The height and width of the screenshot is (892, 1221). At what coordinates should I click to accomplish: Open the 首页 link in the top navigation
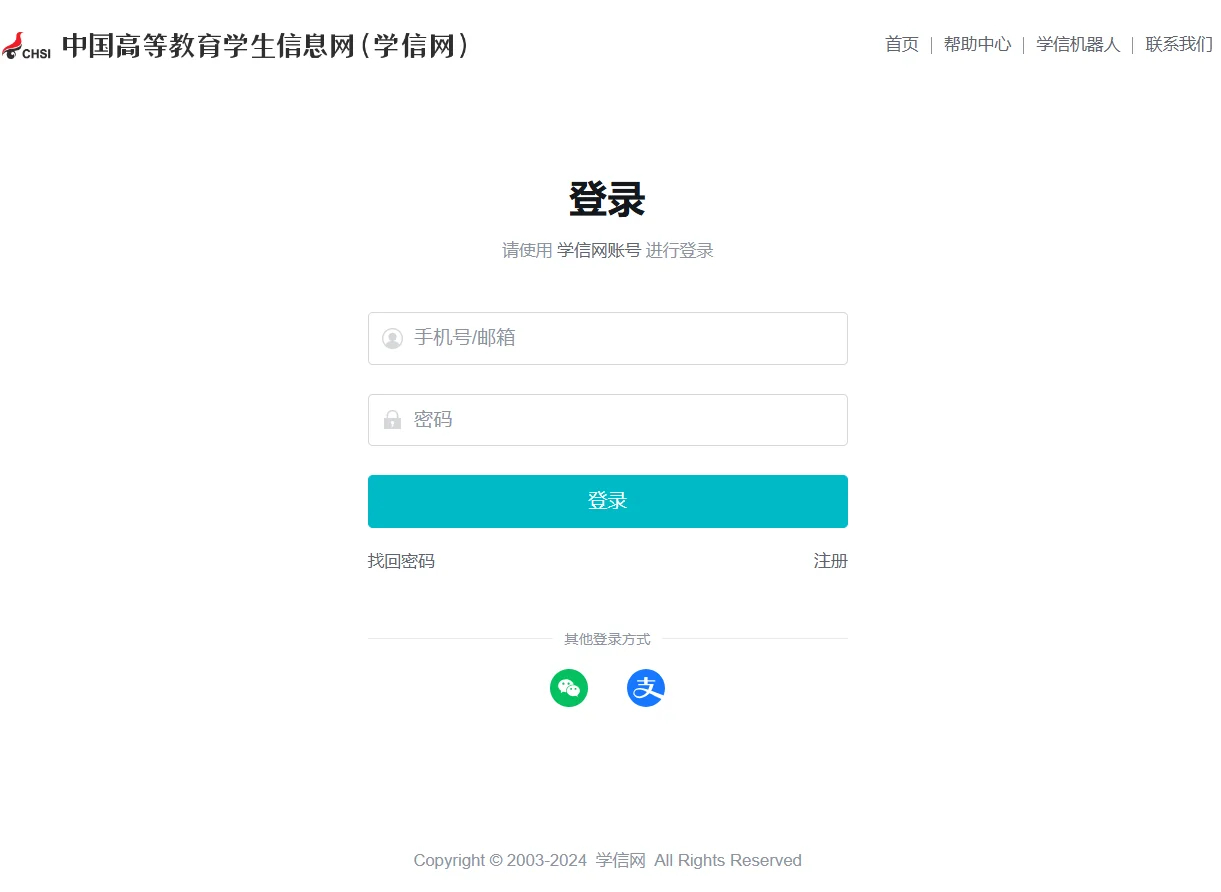tap(902, 45)
